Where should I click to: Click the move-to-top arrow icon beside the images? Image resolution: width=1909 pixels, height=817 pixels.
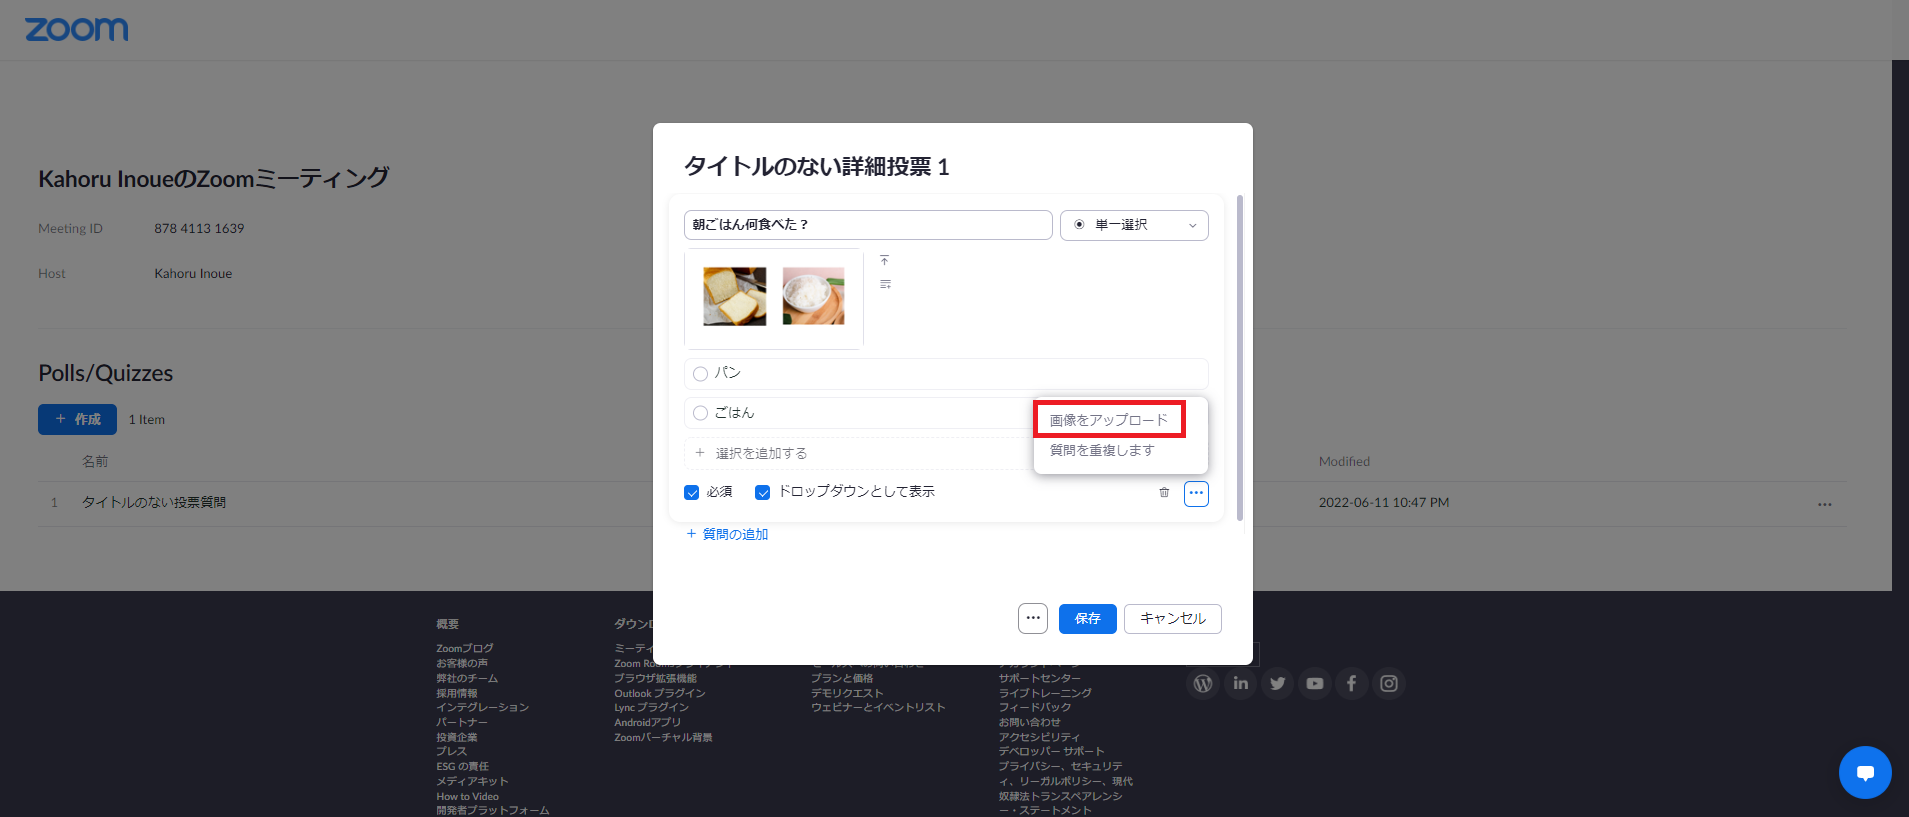click(884, 260)
